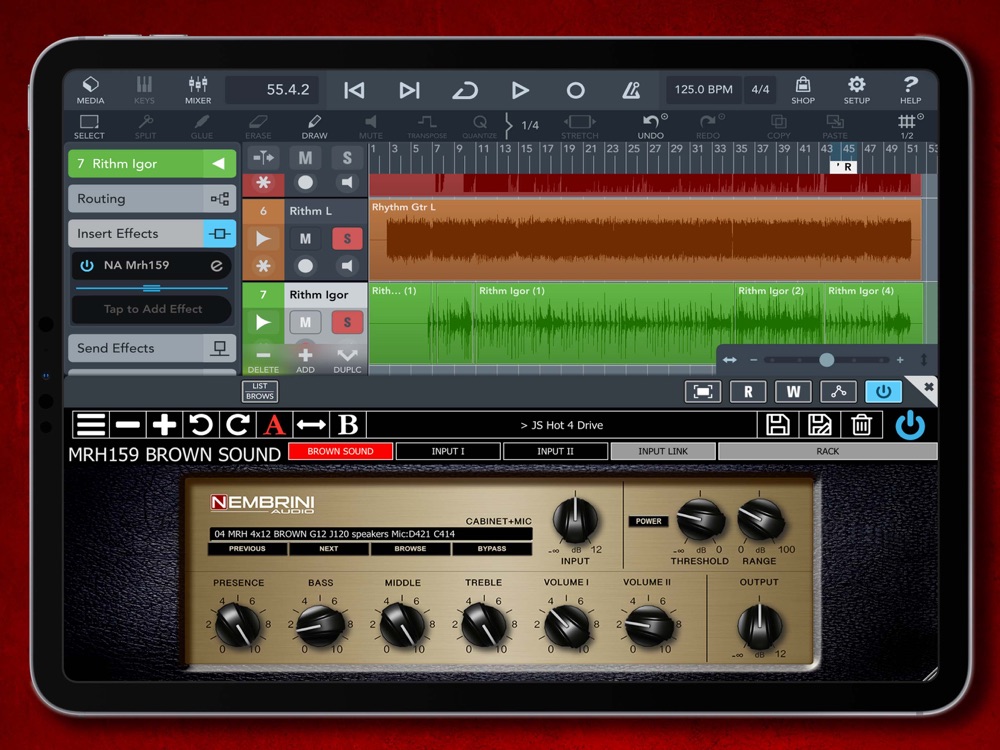Redo the plugin parameter change

(237, 425)
